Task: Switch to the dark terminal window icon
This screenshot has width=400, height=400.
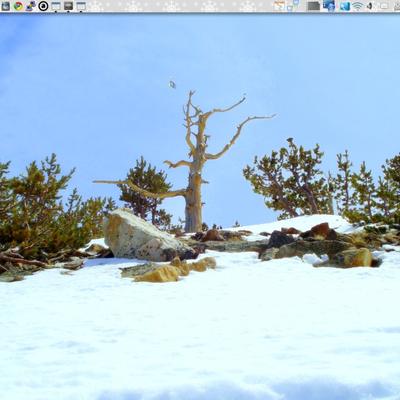Action: pos(68,6)
